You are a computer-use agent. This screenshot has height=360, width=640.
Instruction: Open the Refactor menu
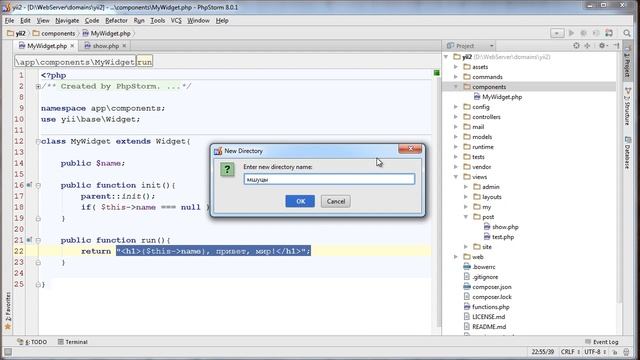116,20
